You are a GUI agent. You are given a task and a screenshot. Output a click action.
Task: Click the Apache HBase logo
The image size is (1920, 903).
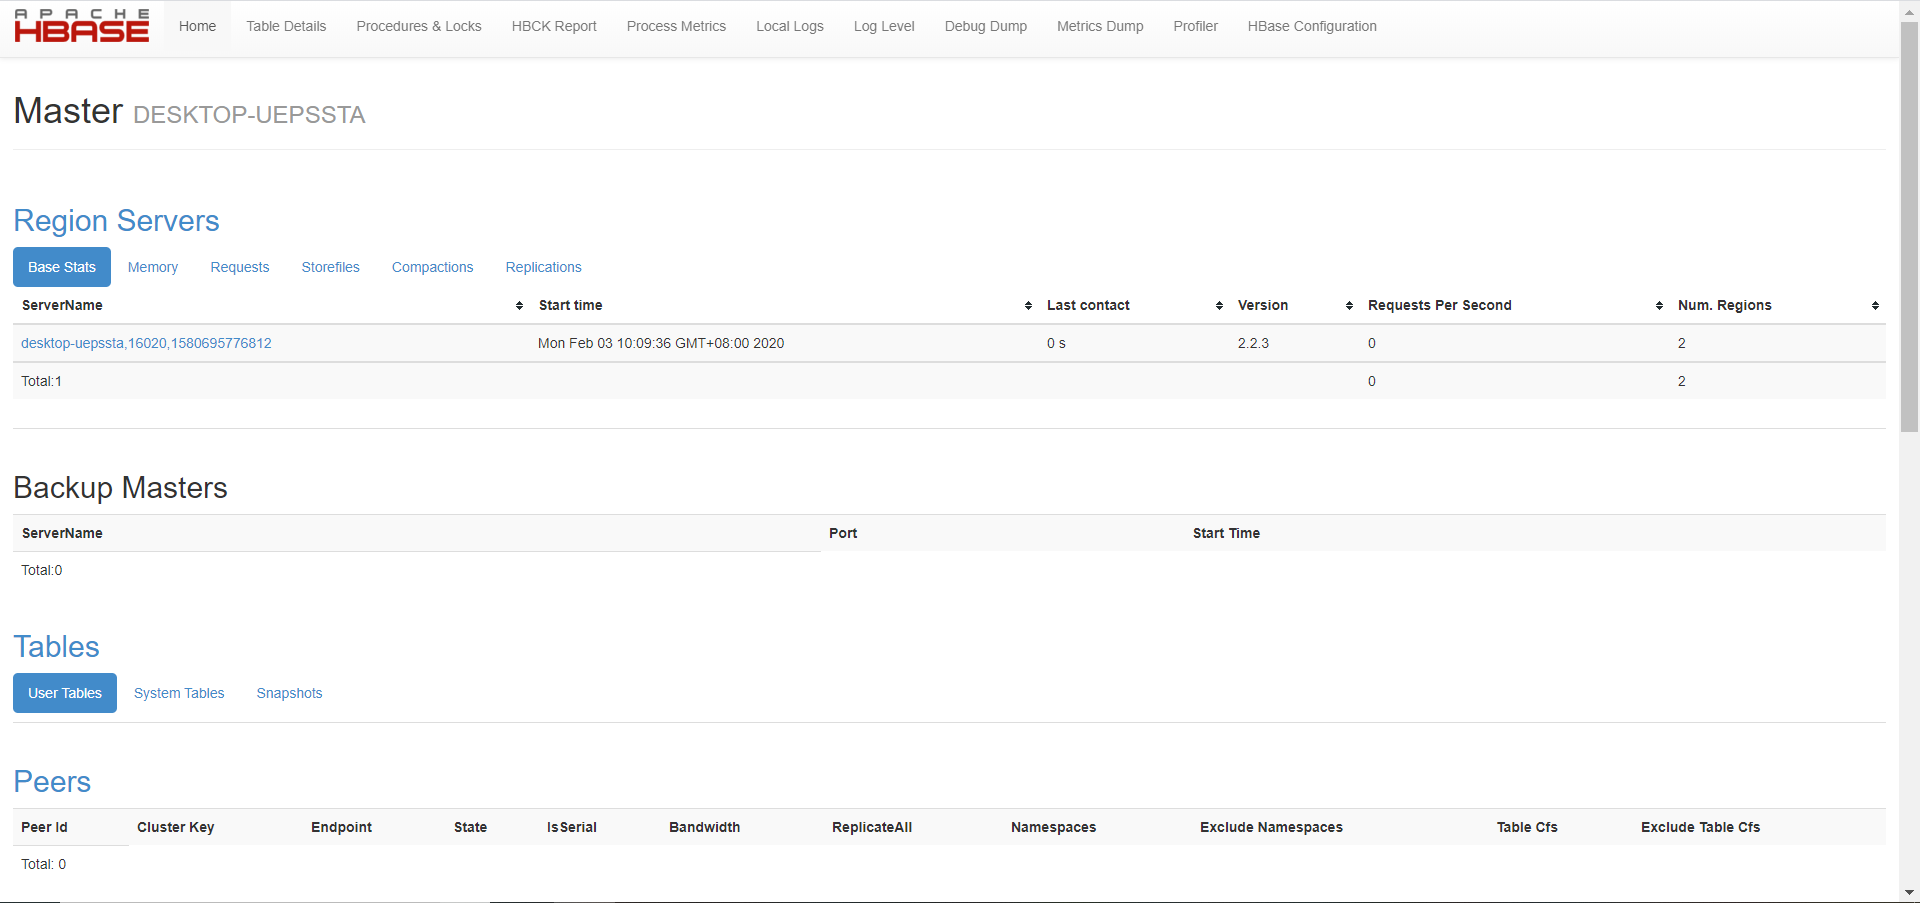[82, 27]
